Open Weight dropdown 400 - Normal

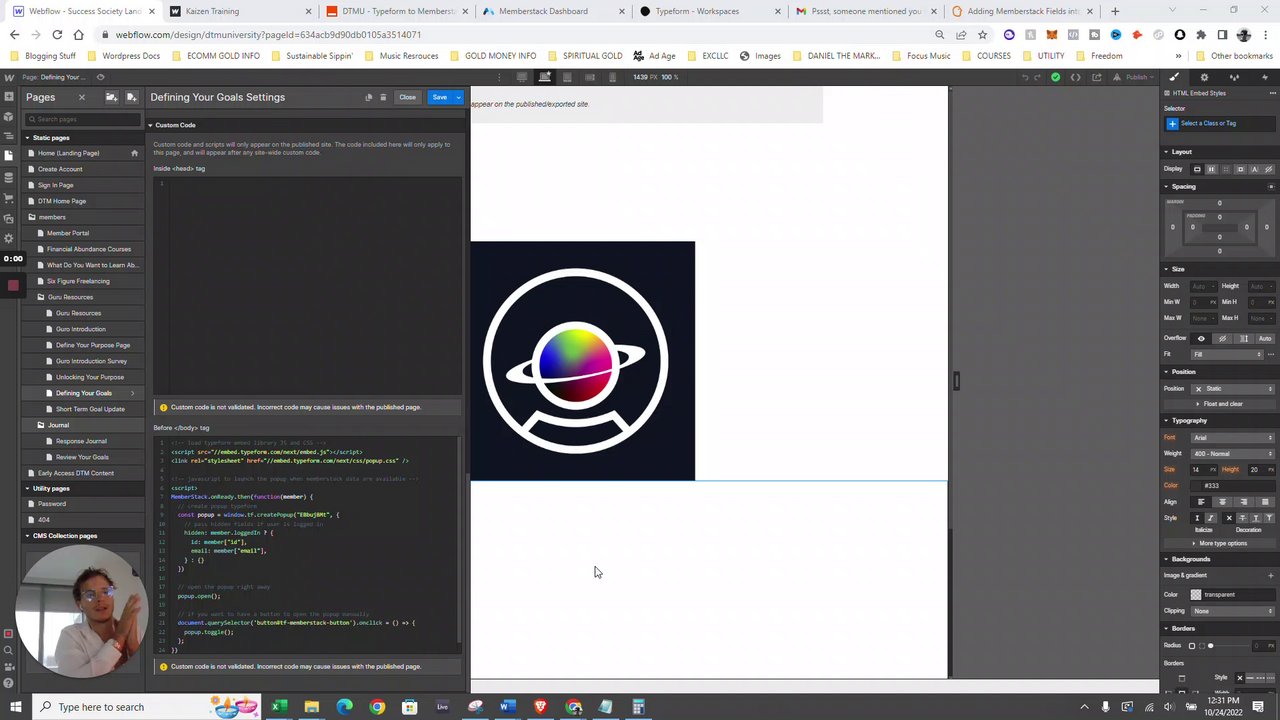pyautogui.click(x=1233, y=453)
